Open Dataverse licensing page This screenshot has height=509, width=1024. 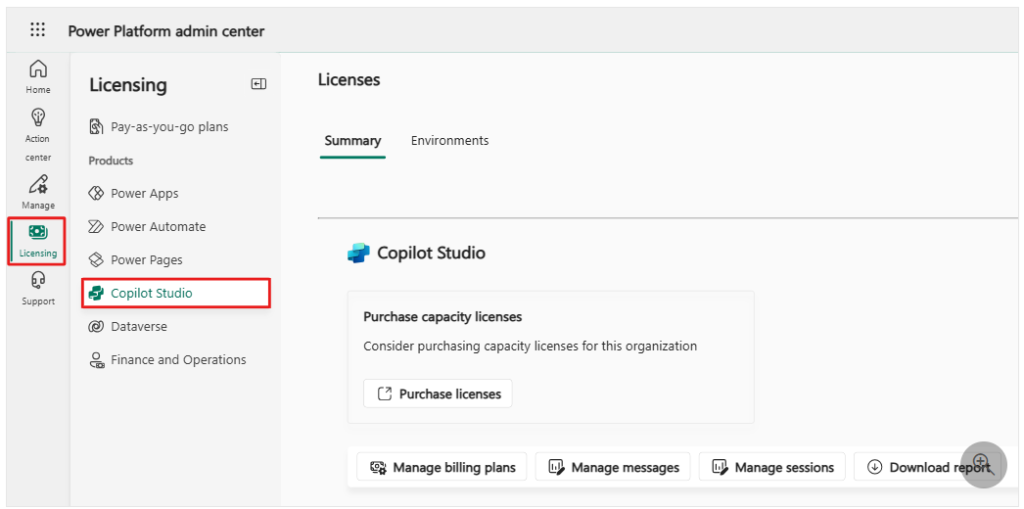click(x=139, y=326)
